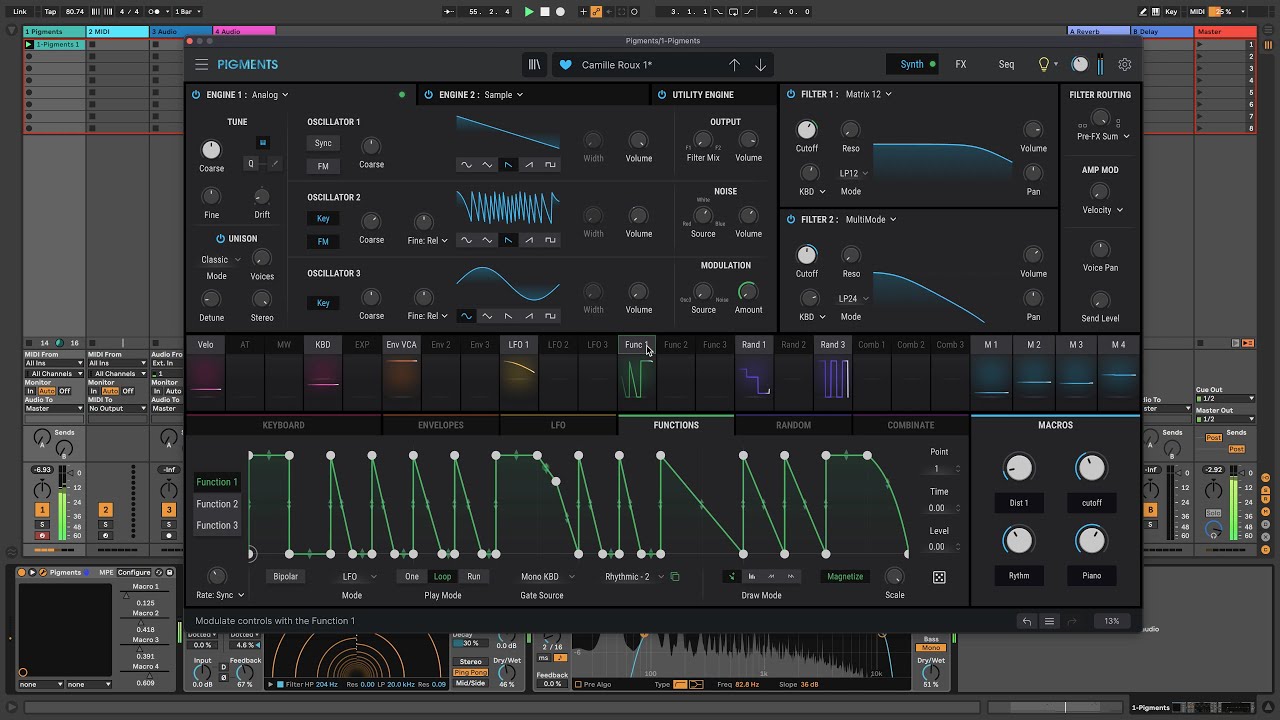This screenshot has width=1280, height=720.
Task: Choose square waveform for Oscillator 1
Action: (x=550, y=165)
